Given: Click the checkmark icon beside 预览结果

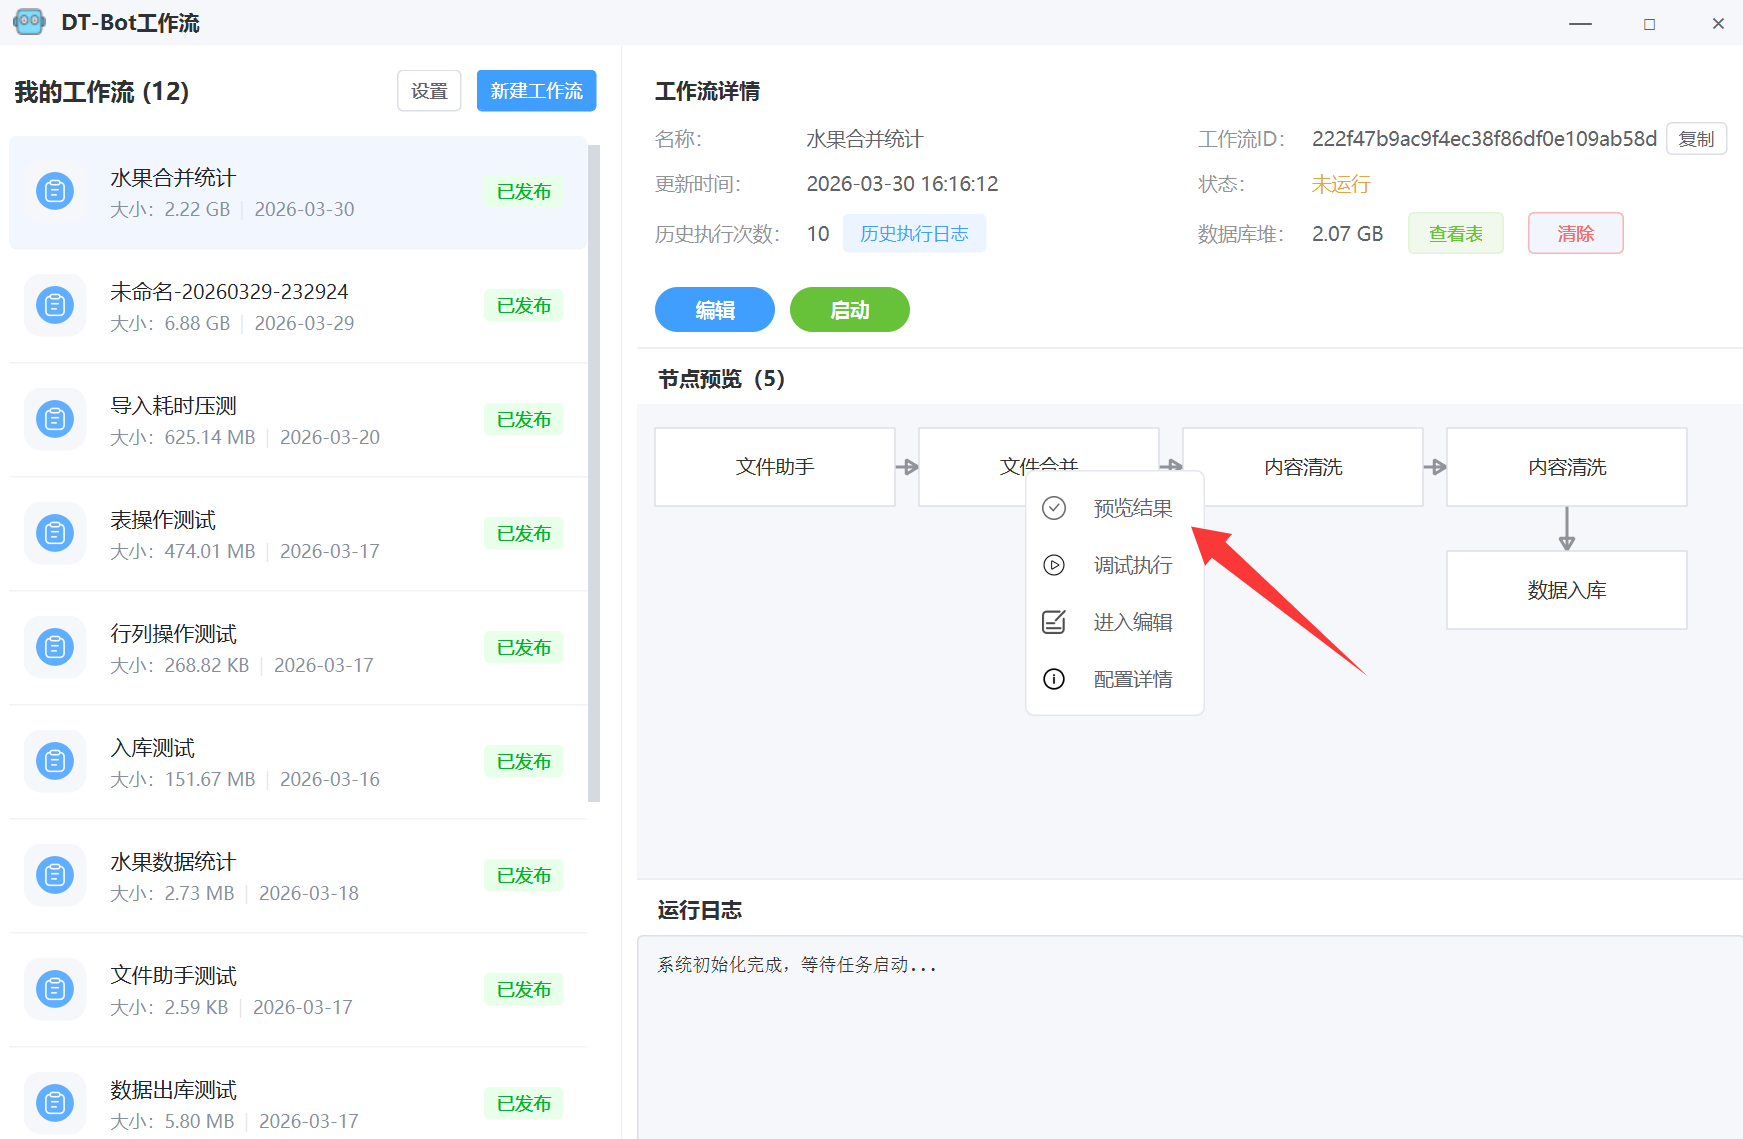Looking at the screenshot, I should coord(1054,508).
